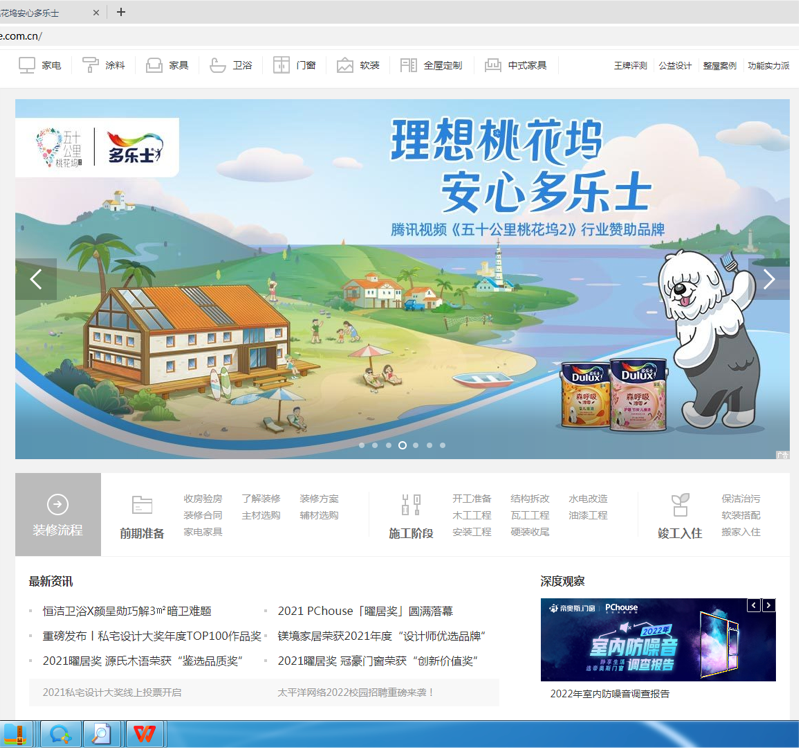Click the 竣工入住 plant icon
This screenshot has height=748, width=799.
(x=680, y=505)
